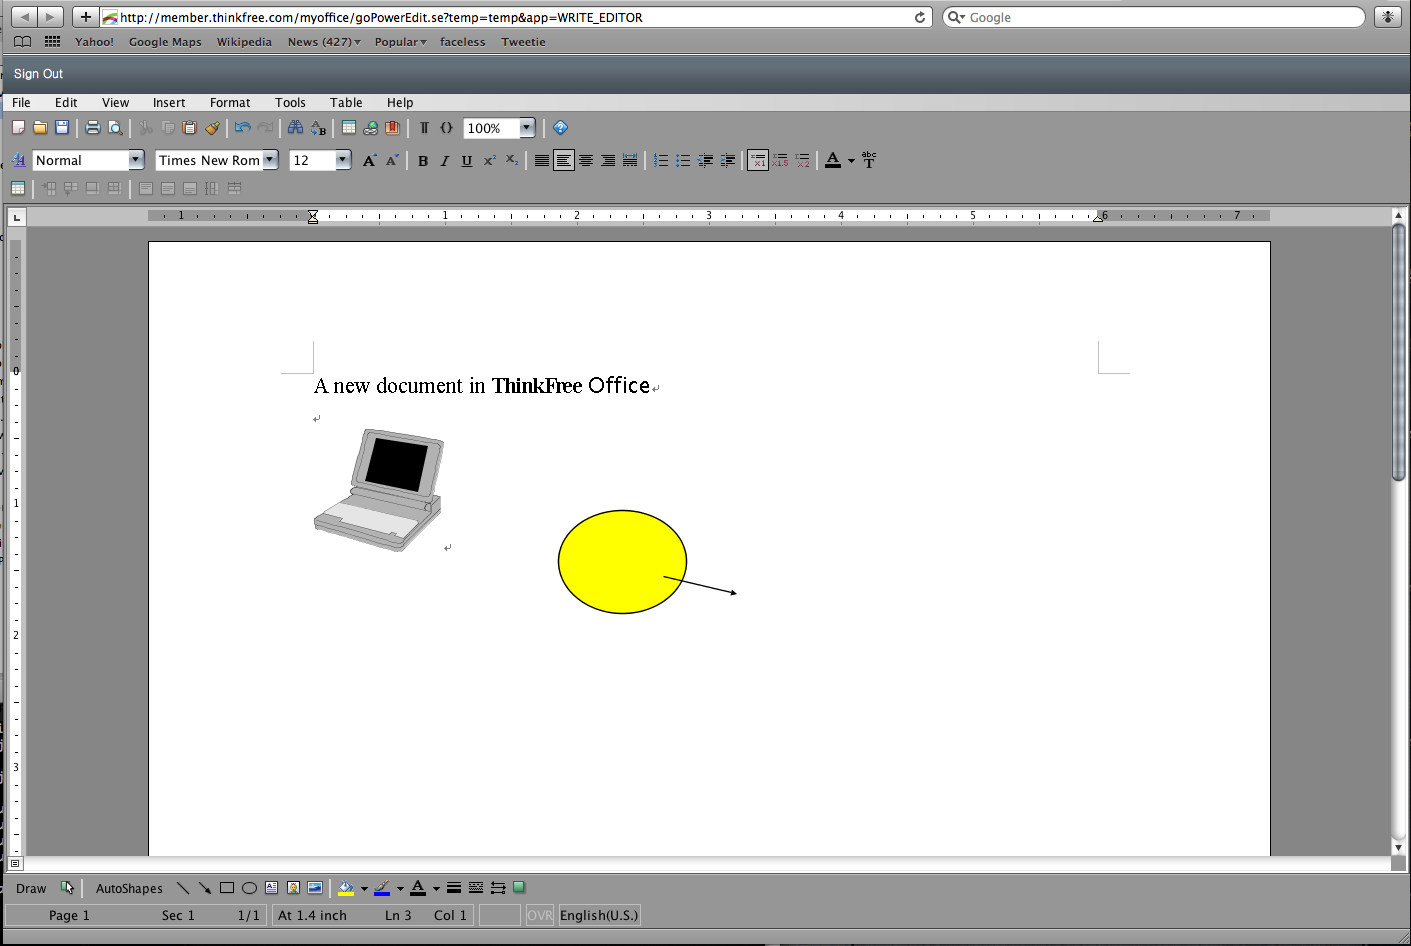
Task: Open a file using the folder icon
Action: click(x=40, y=128)
